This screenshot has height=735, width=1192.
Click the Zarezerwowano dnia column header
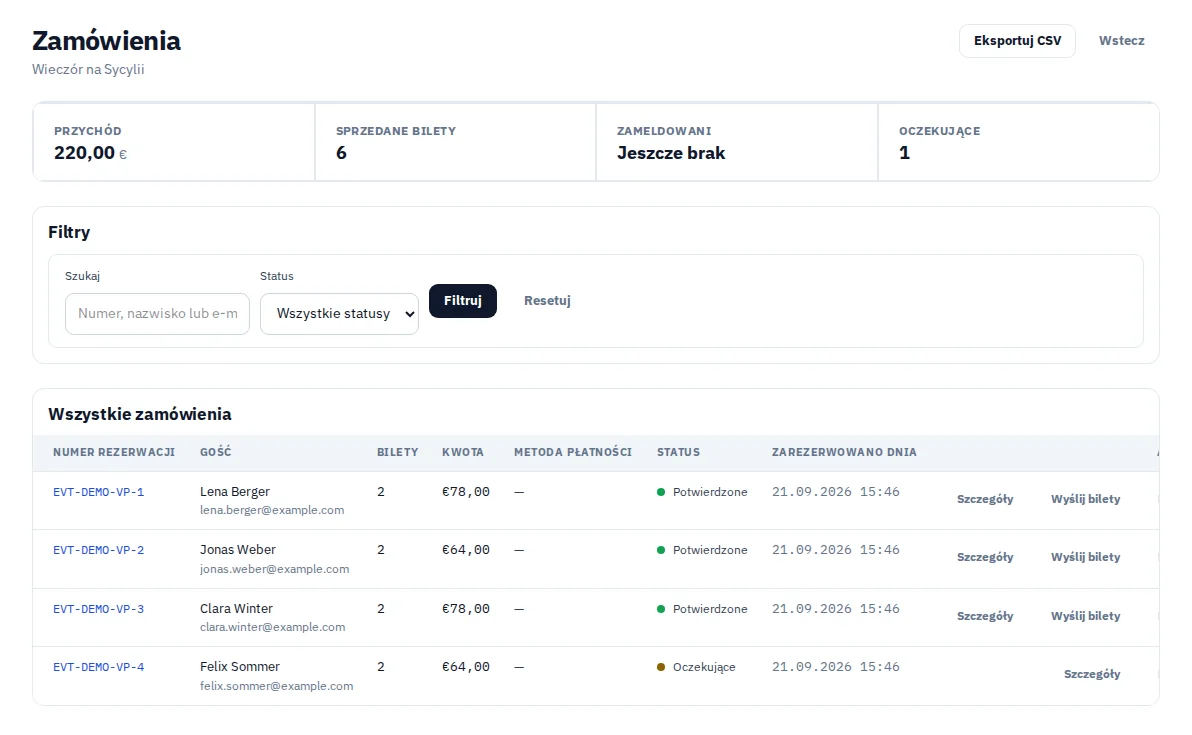[x=844, y=452]
